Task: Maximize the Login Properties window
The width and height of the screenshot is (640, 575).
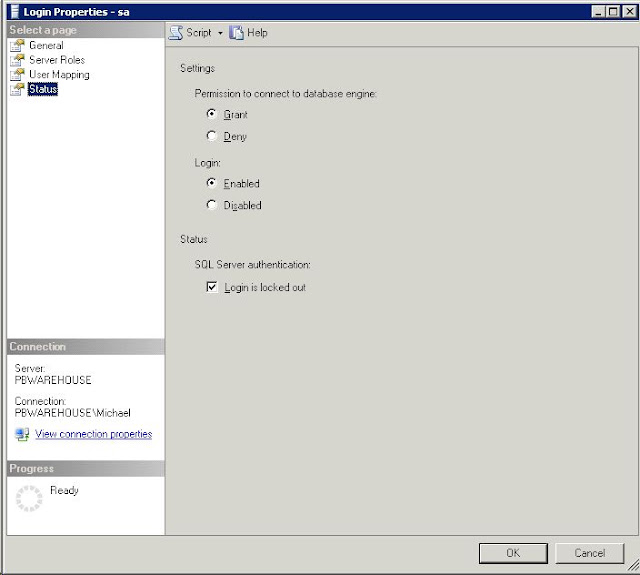Action: (613, 12)
